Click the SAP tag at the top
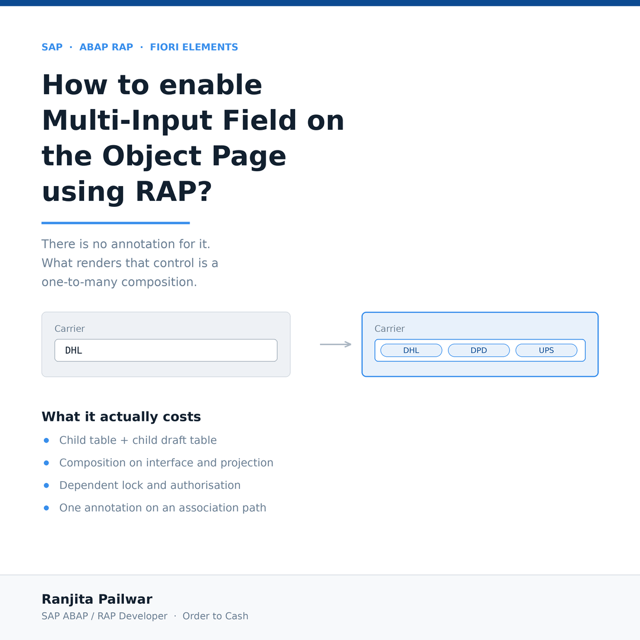 coord(52,47)
